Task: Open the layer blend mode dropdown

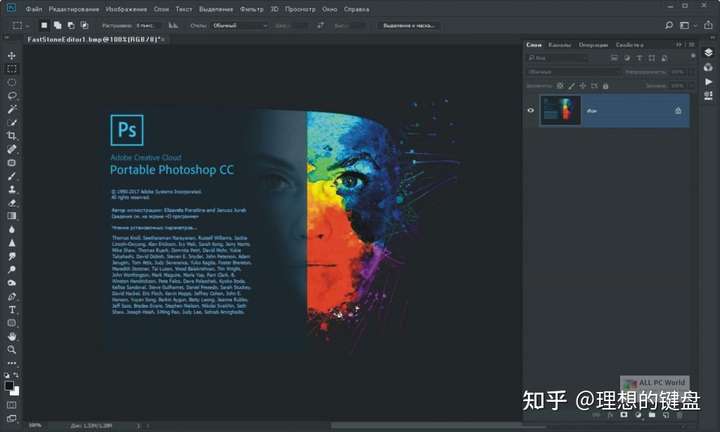Action: click(x=573, y=72)
